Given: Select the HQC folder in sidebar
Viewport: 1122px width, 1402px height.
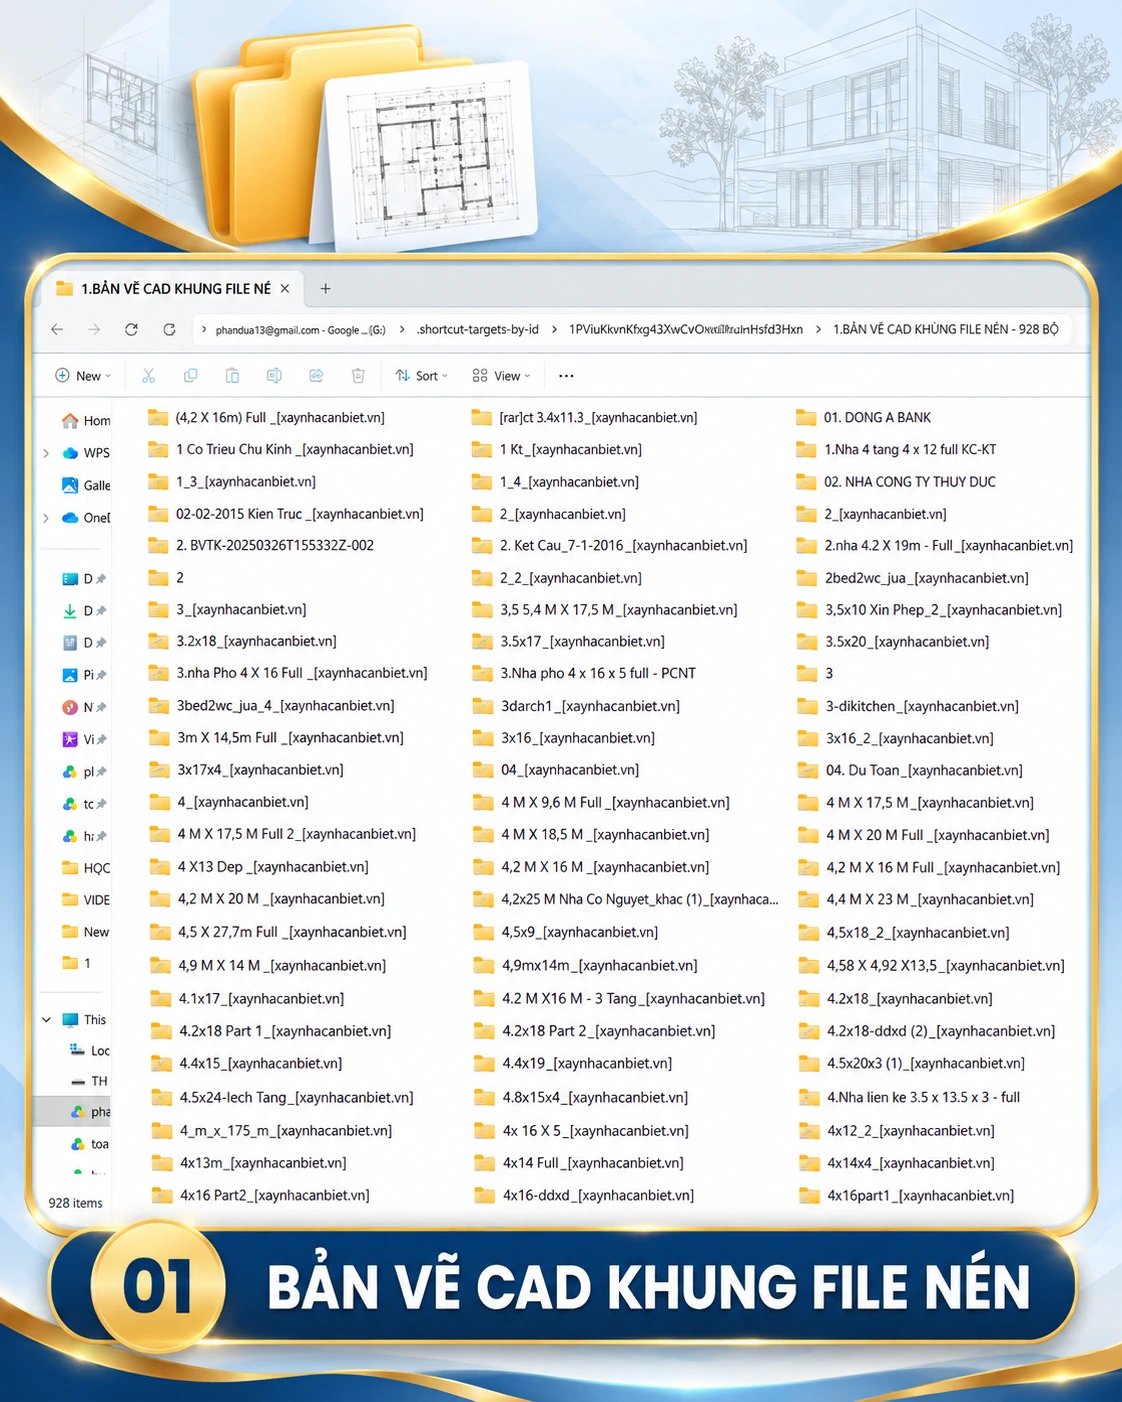Looking at the screenshot, I should pos(86,868).
